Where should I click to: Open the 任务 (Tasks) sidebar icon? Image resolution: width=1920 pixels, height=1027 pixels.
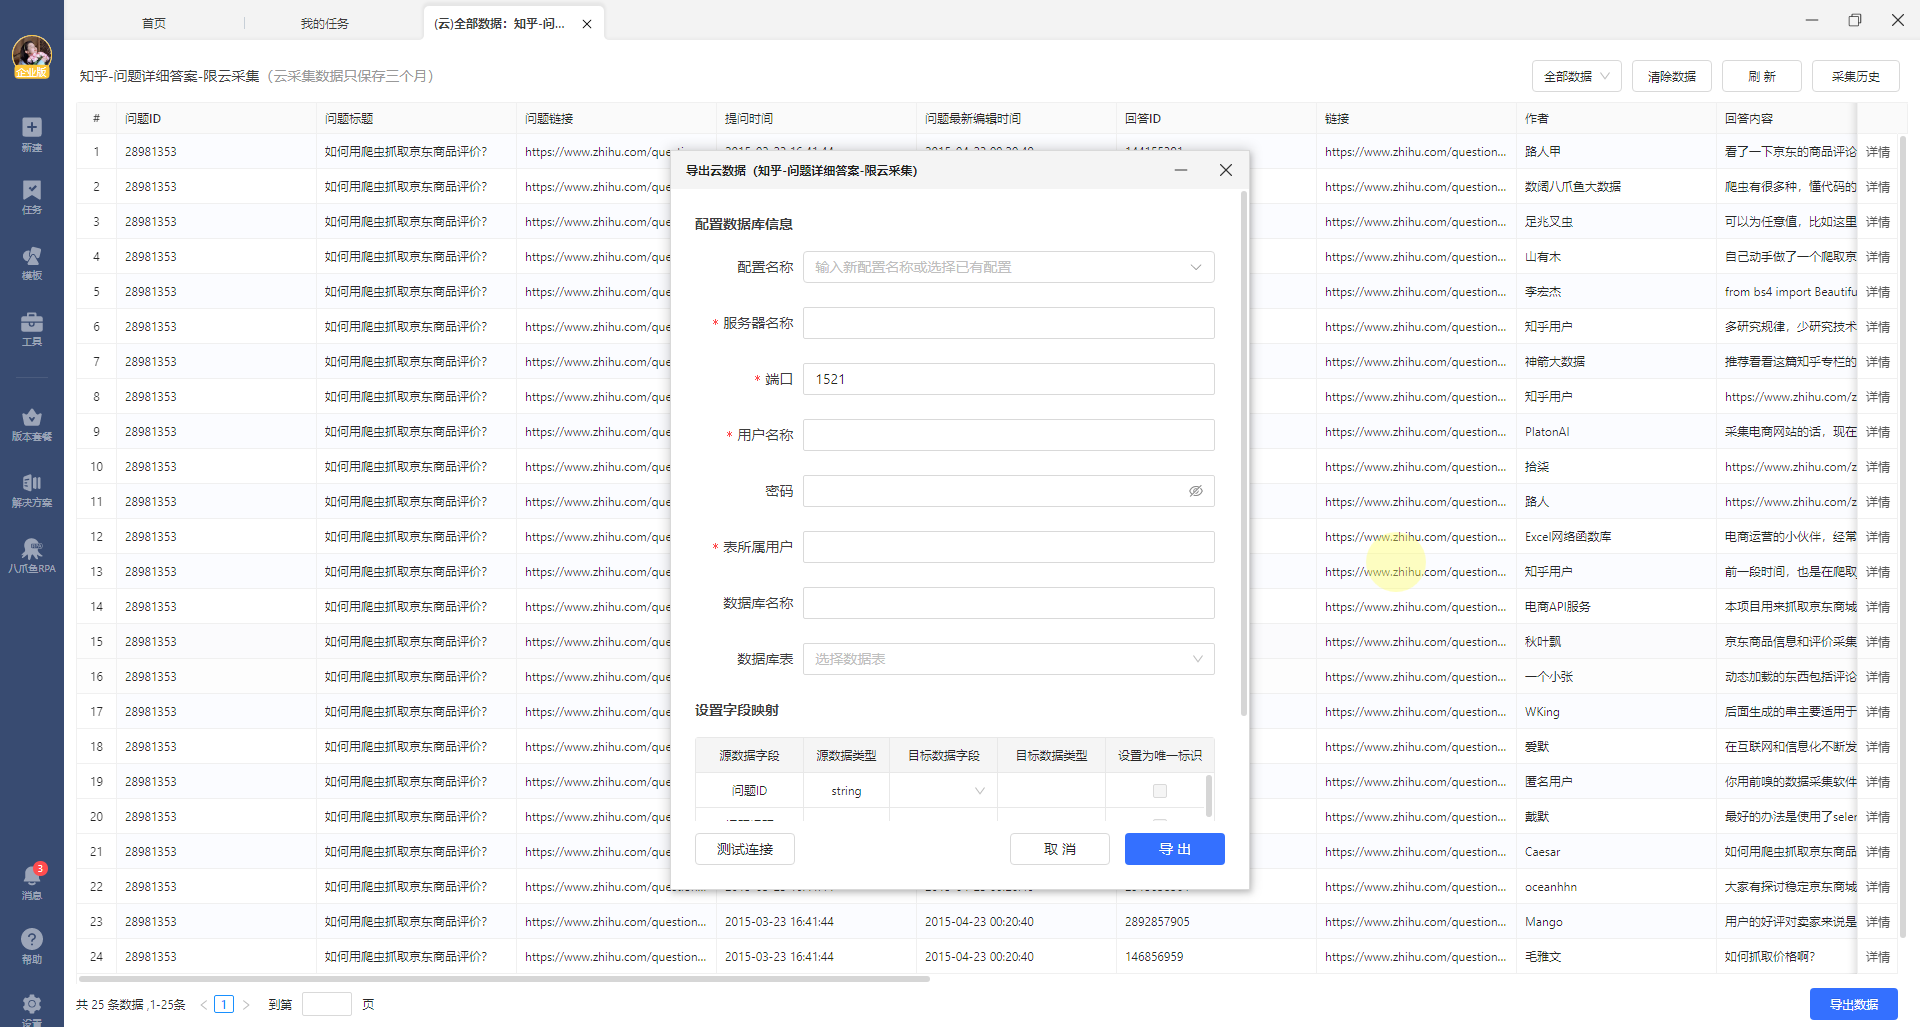click(32, 197)
